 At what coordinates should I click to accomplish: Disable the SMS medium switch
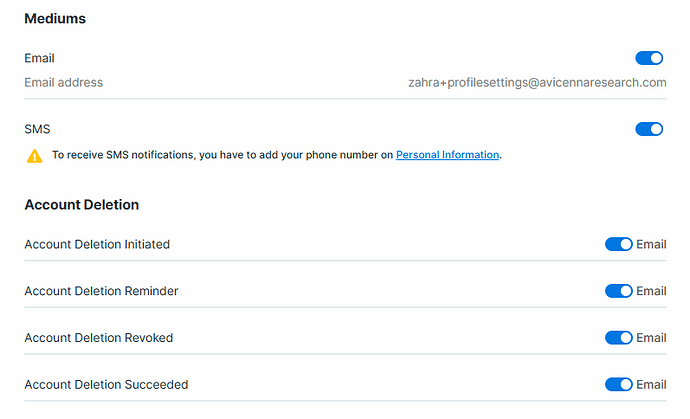[x=649, y=129]
